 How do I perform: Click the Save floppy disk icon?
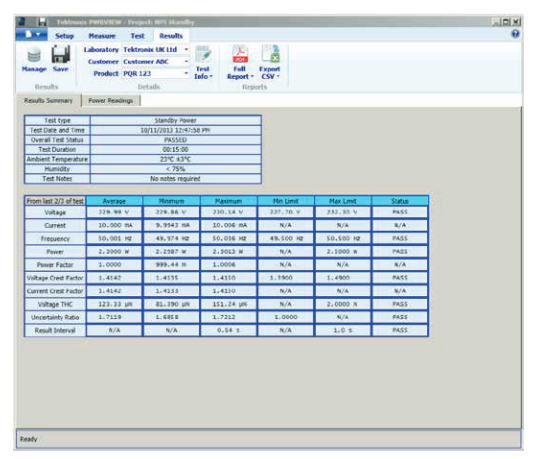pyautogui.click(x=61, y=59)
